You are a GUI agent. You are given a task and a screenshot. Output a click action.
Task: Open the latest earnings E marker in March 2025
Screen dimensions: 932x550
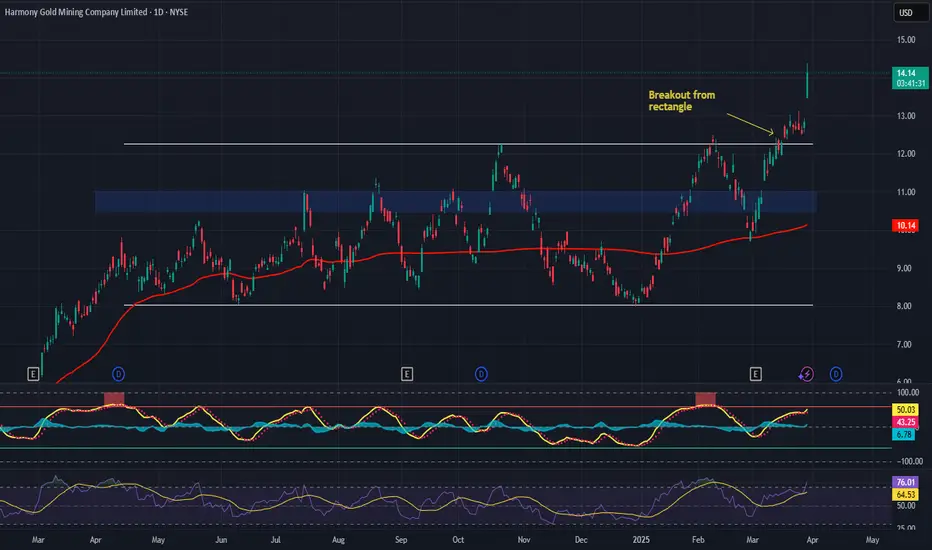[x=755, y=374]
